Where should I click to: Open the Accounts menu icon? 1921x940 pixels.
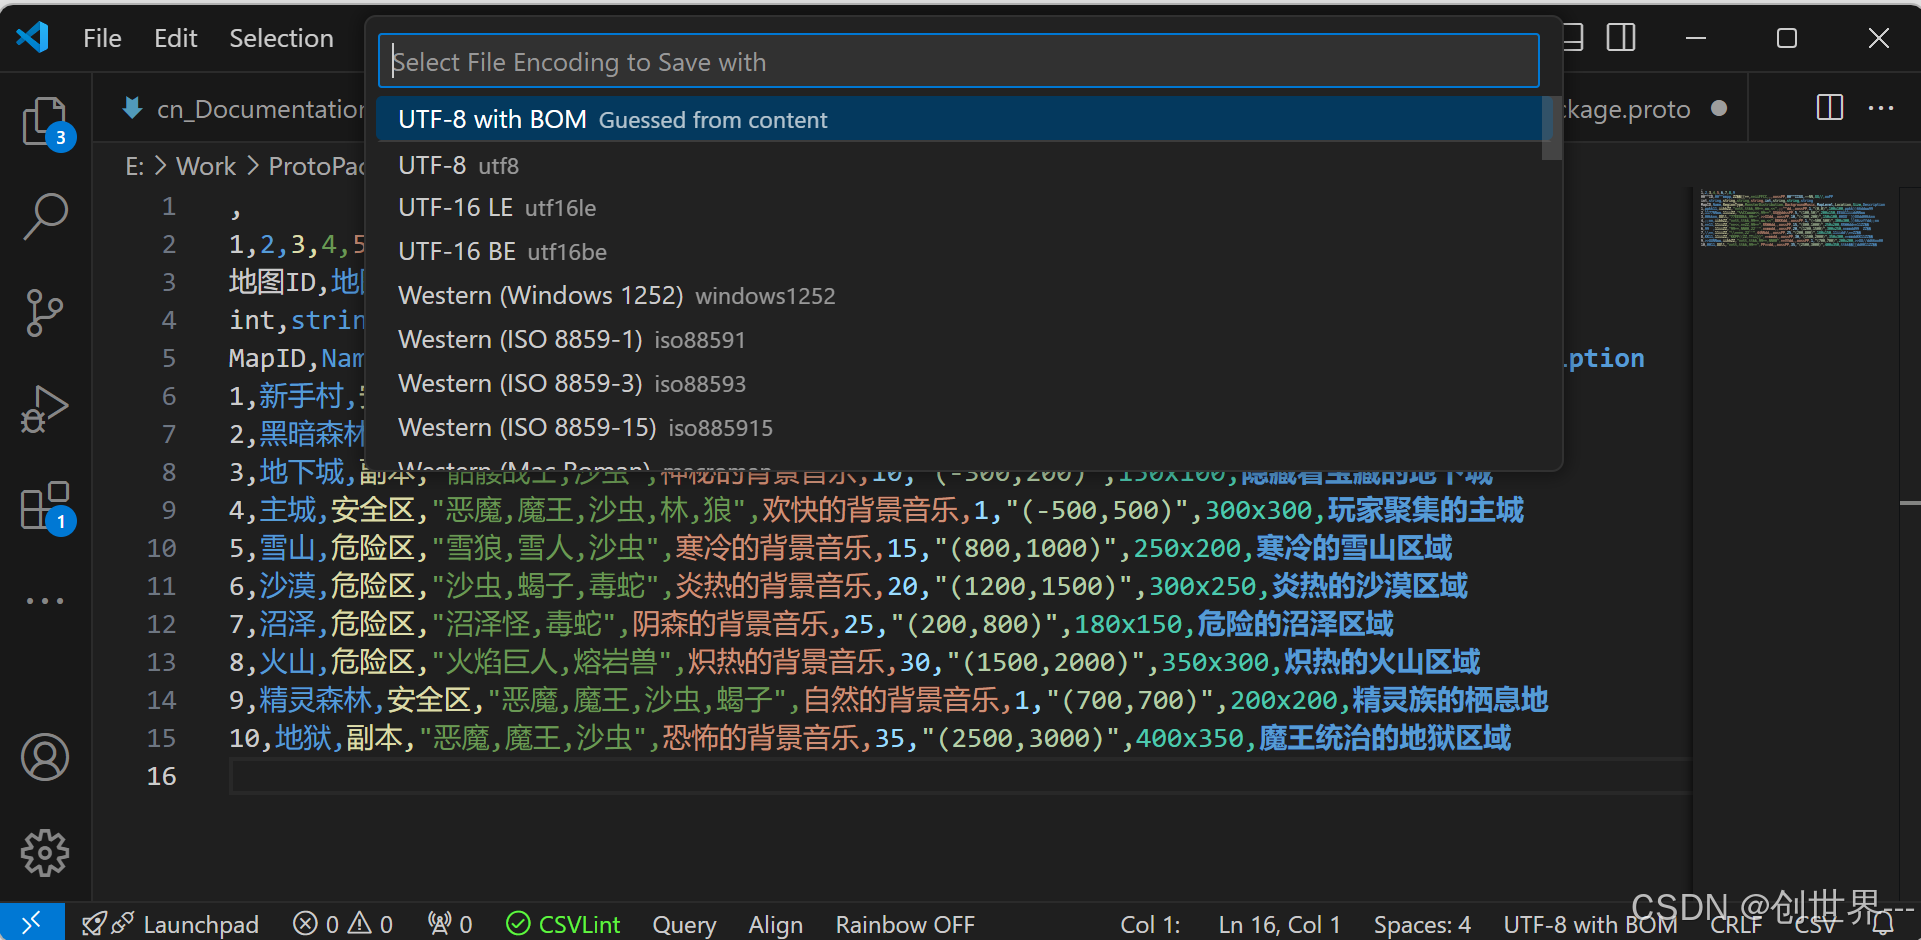point(45,757)
